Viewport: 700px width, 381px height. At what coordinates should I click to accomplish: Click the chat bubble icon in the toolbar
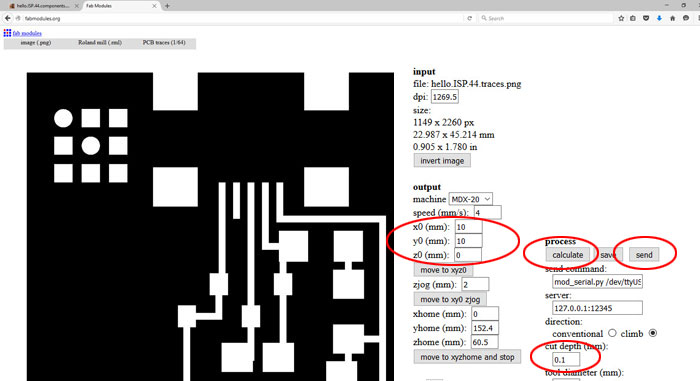point(686,18)
